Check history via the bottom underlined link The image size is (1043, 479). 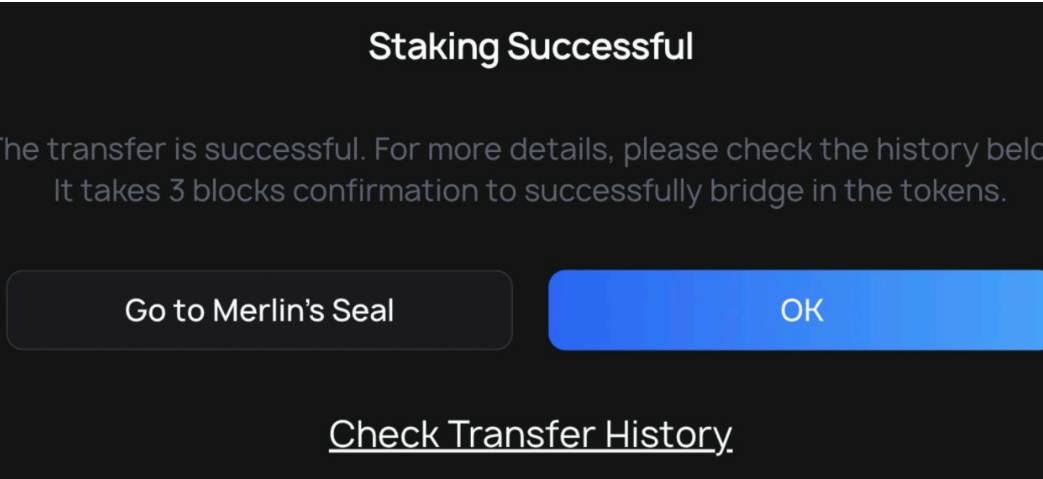click(530, 434)
